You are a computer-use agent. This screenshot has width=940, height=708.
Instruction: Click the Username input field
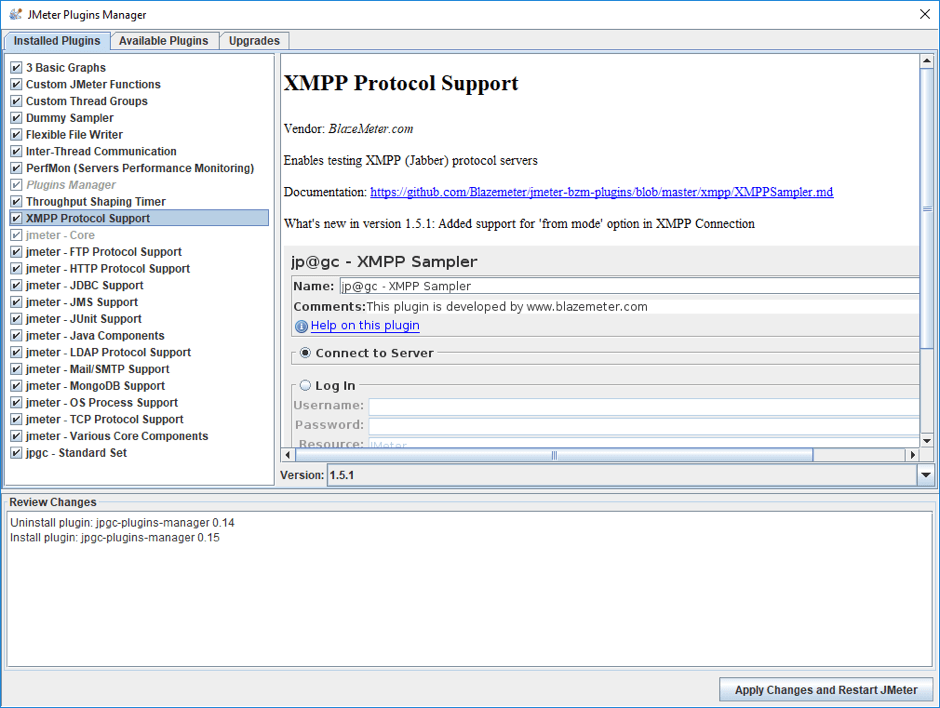point(644,406)
